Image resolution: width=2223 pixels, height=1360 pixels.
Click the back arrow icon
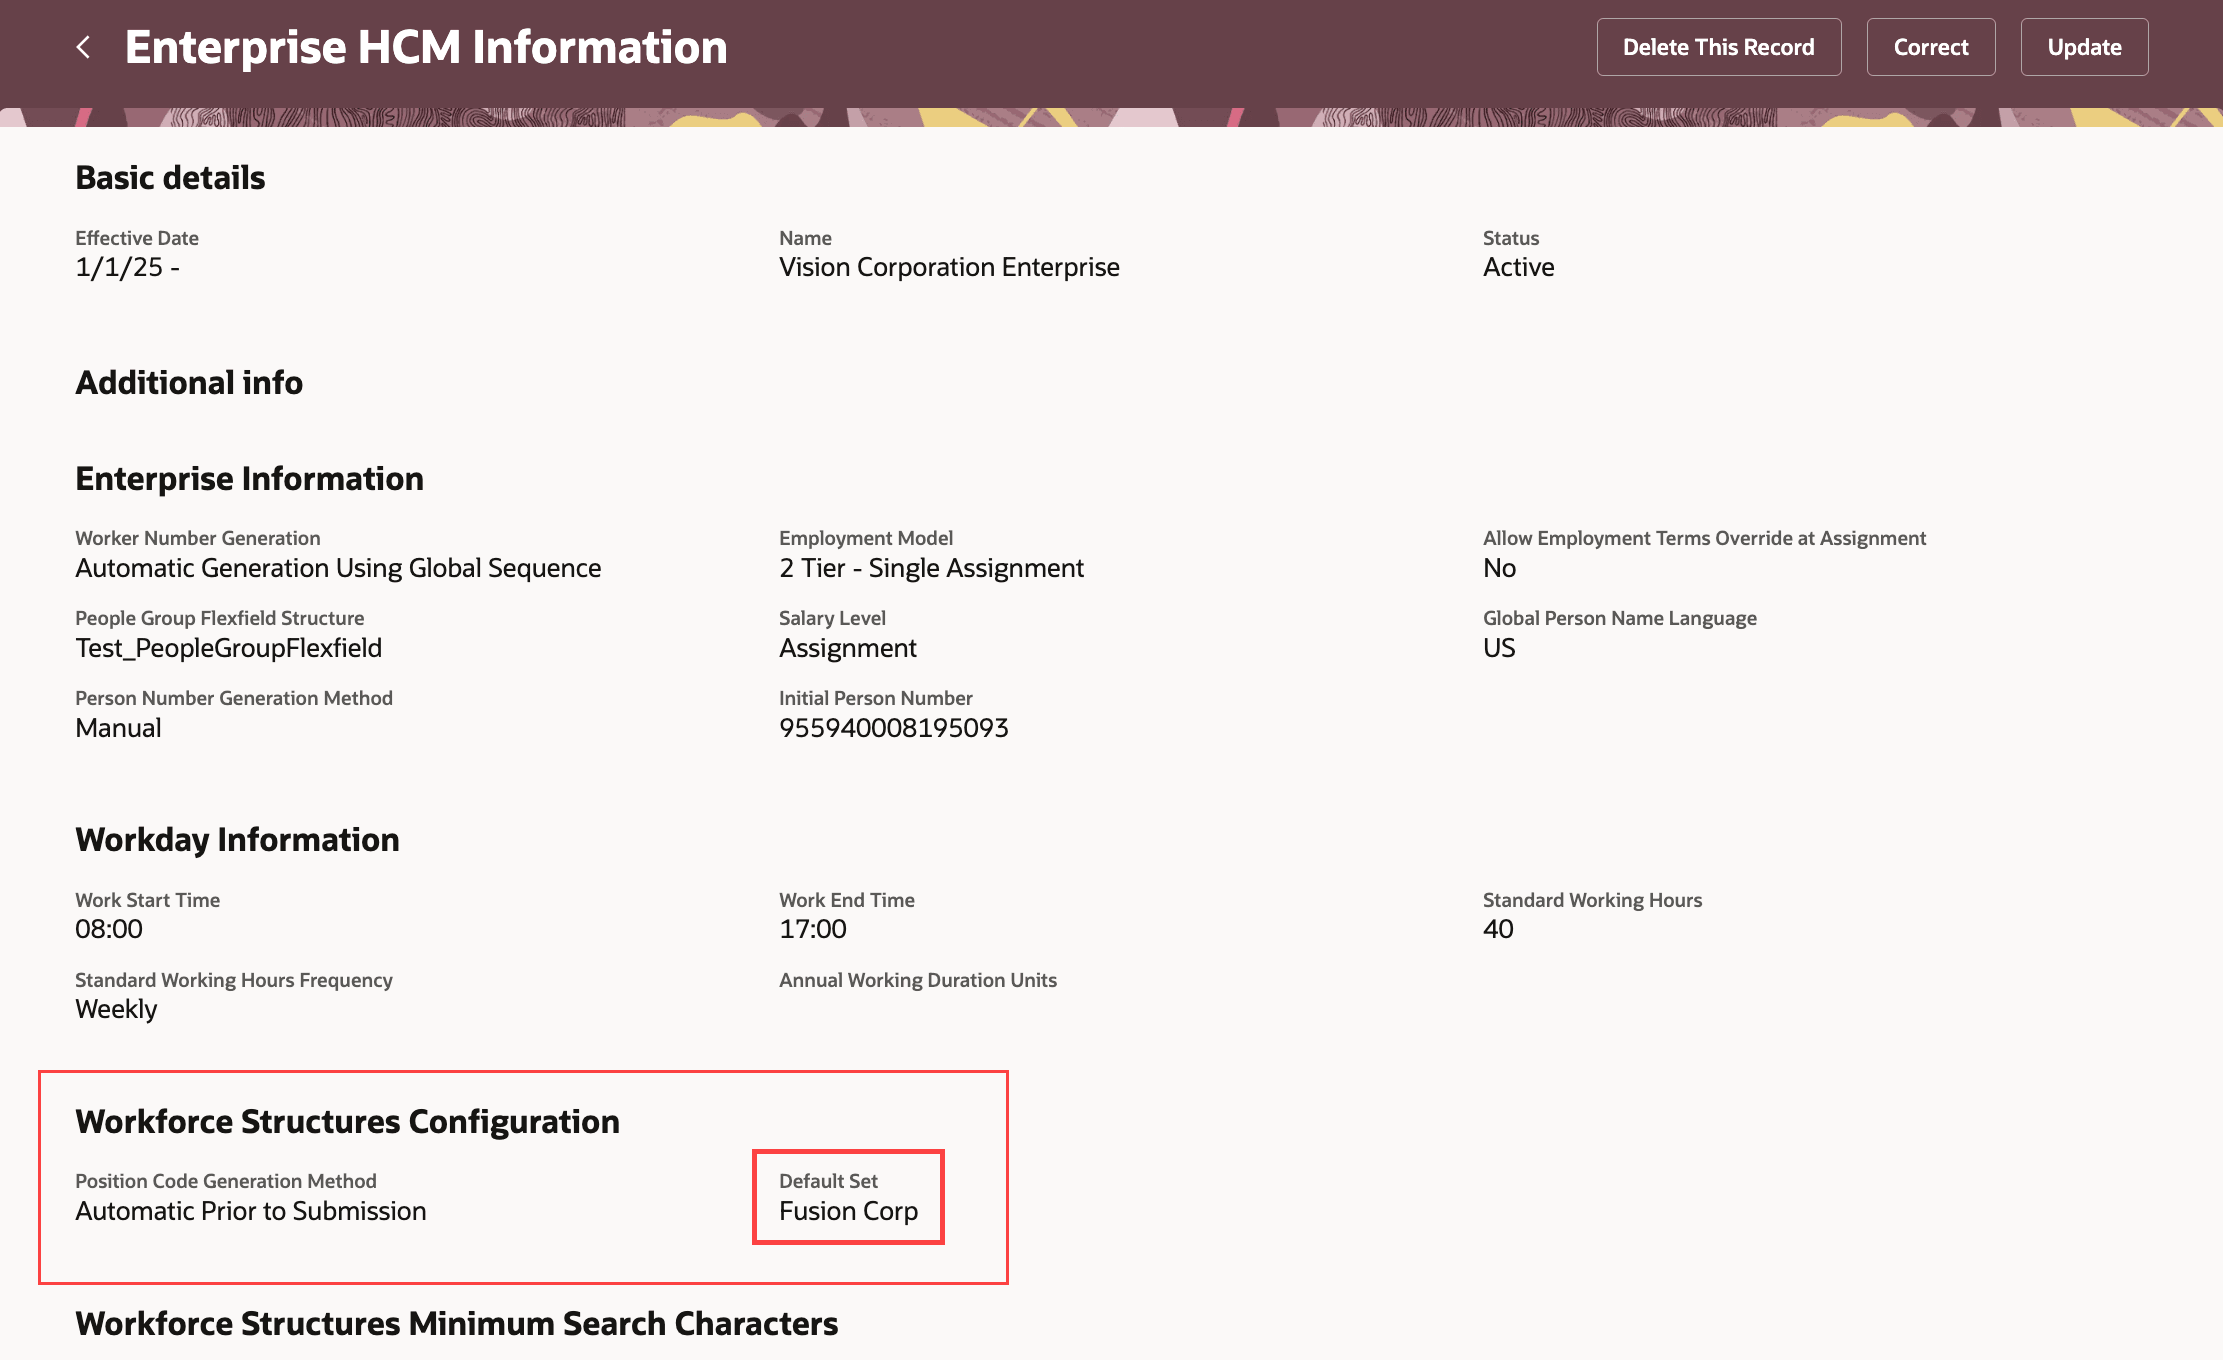(84, 47)
